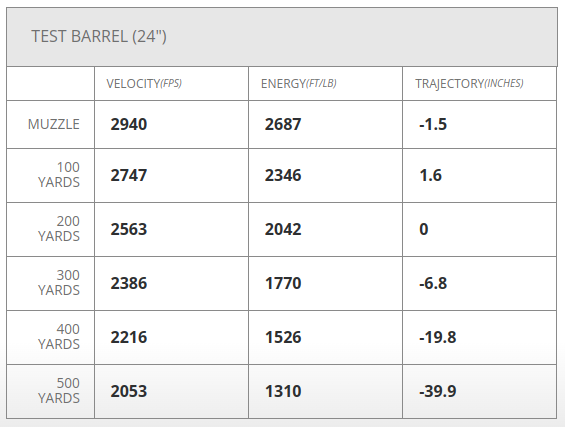565x427 pixels.
Task: Select muzzle energy value 2687
Action: coord(283,124)
